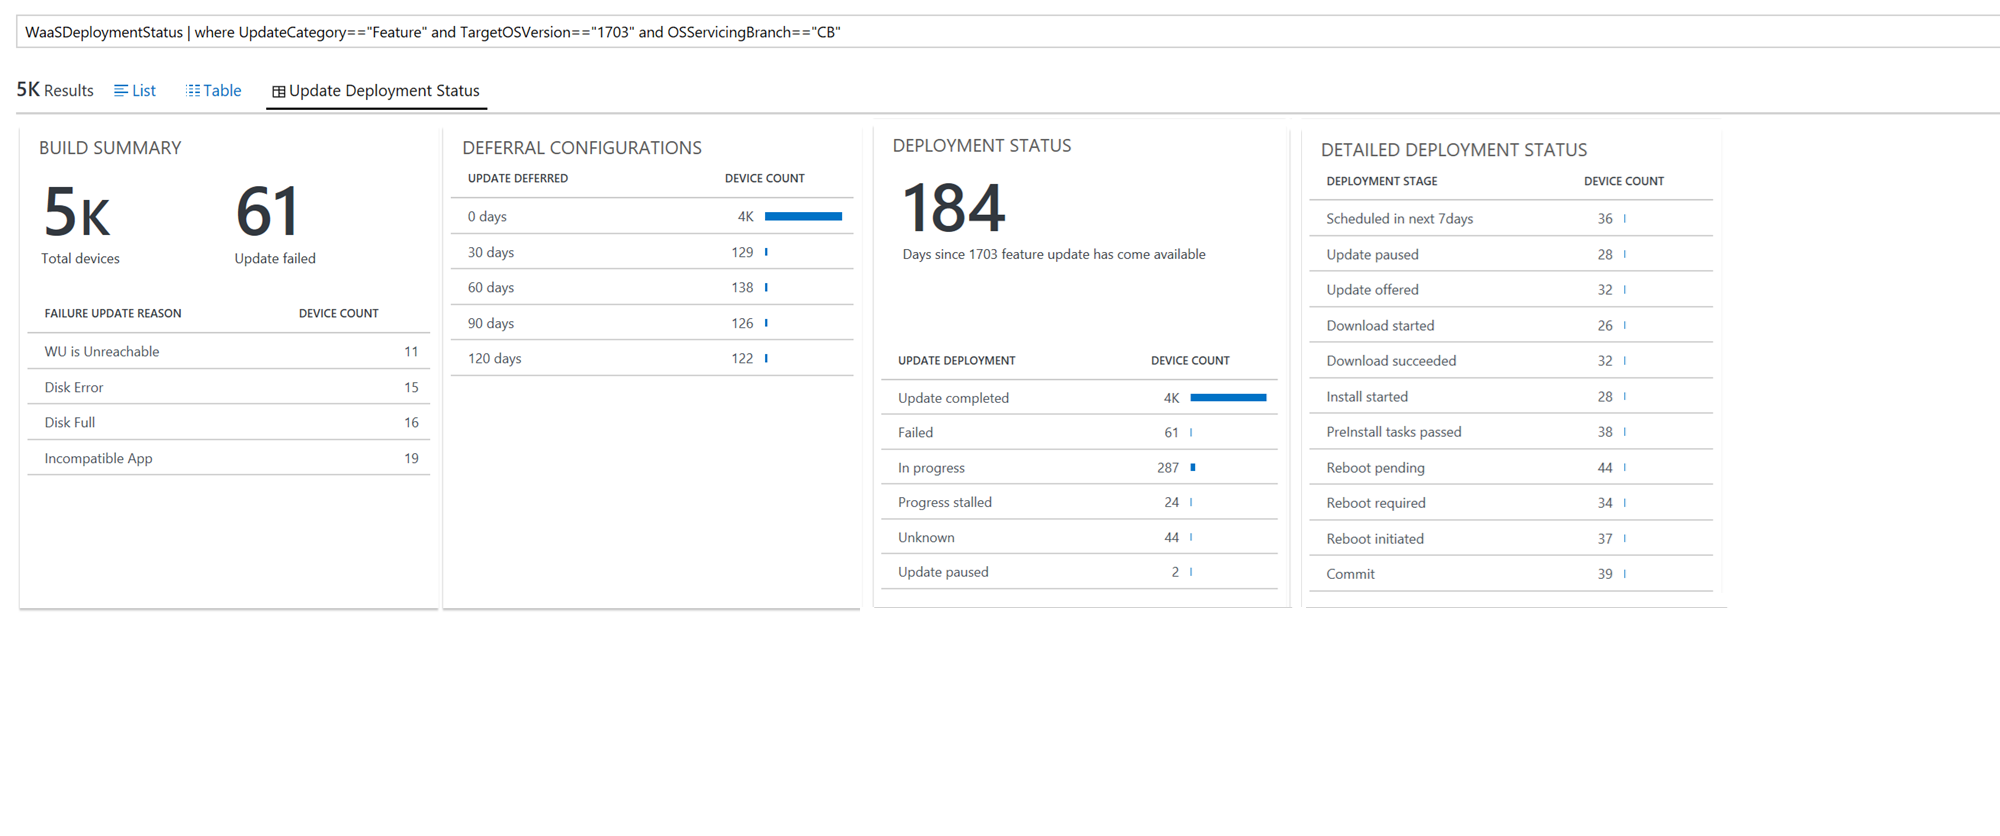Click the List view icon
Image resolution: width=2000 pixels, height=836 pixels.
pyautogui.click(x=121, y=91)
